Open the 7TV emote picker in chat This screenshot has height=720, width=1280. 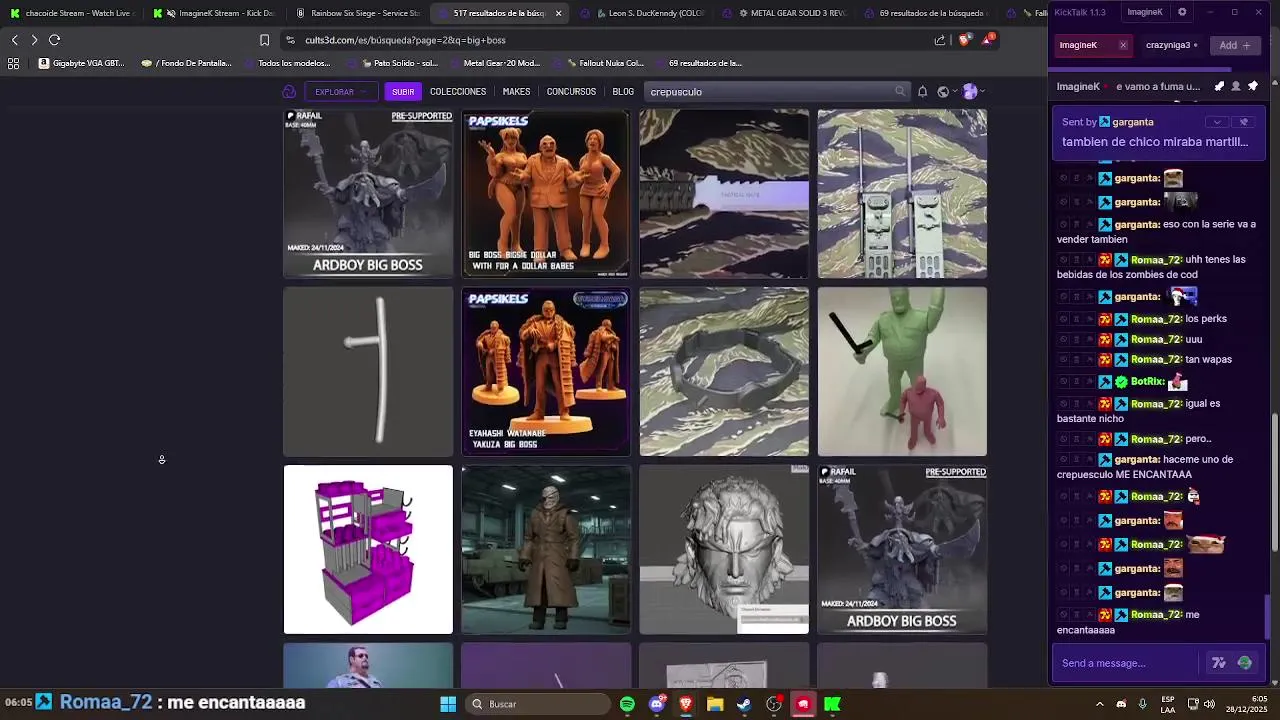(1219, 663)
